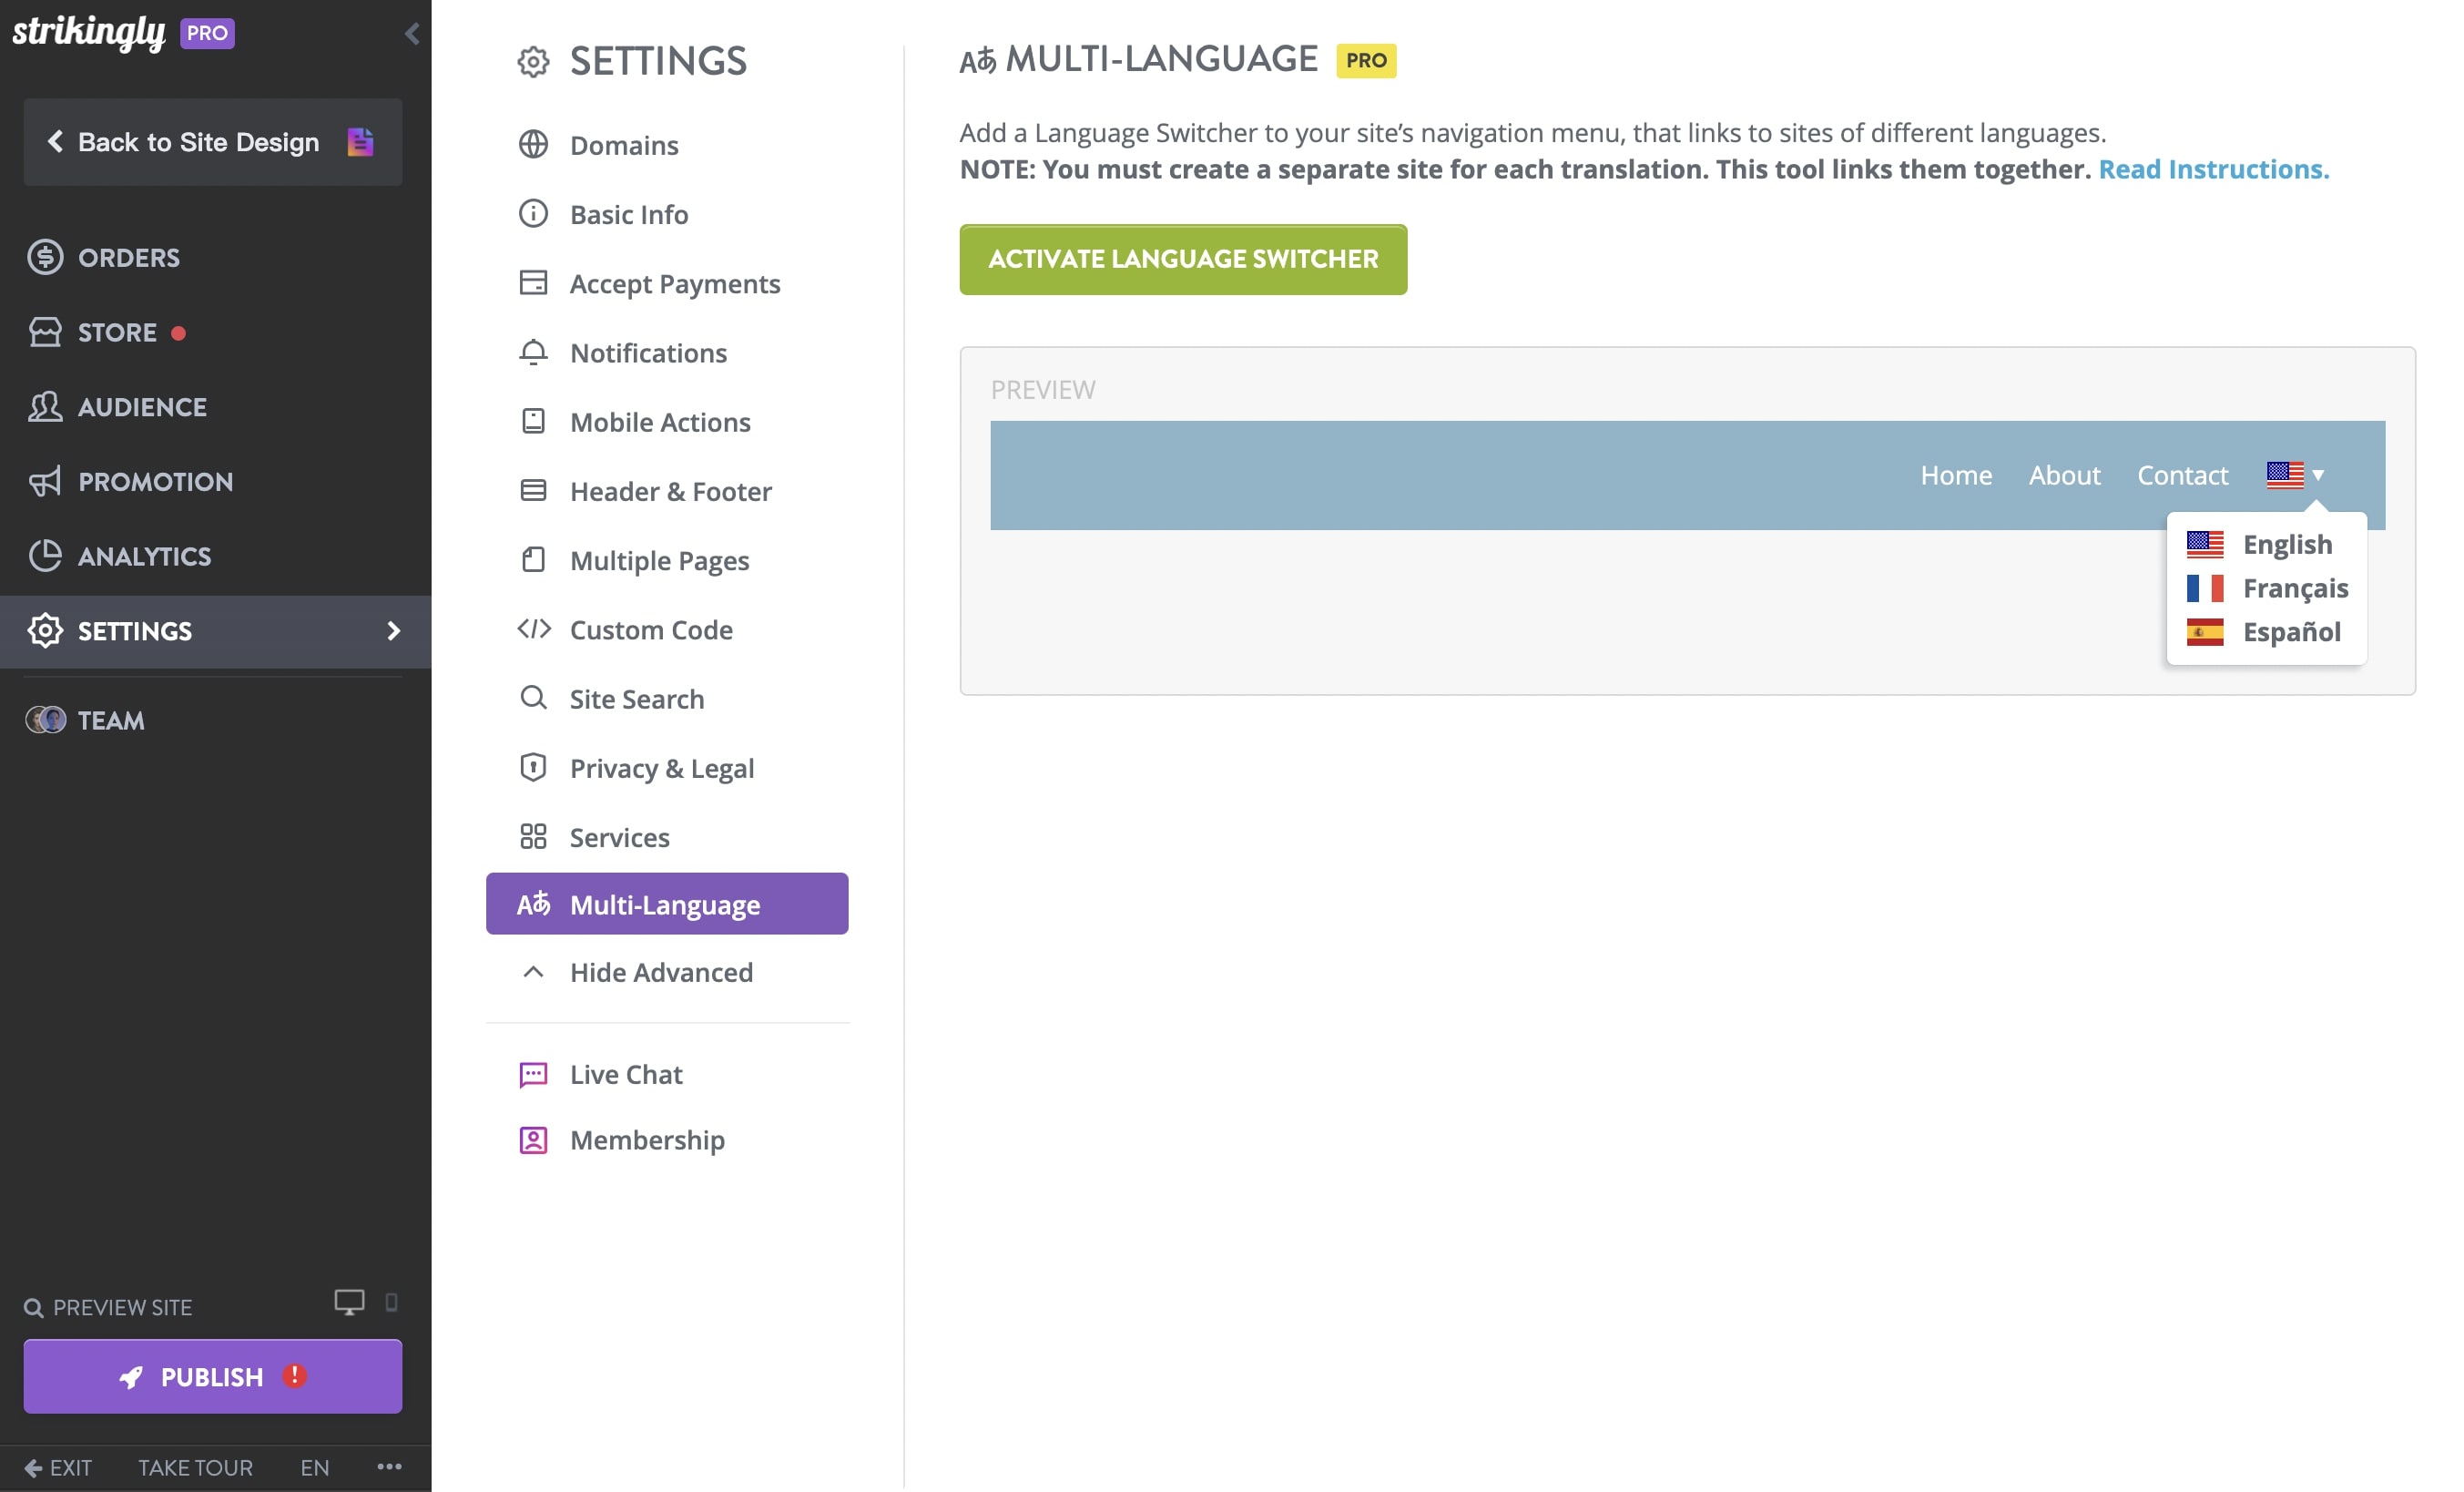This screenshot has width=2464, height=1492.
Task: Switch to the Multi-Language settings section
Action: click(666, 903)
